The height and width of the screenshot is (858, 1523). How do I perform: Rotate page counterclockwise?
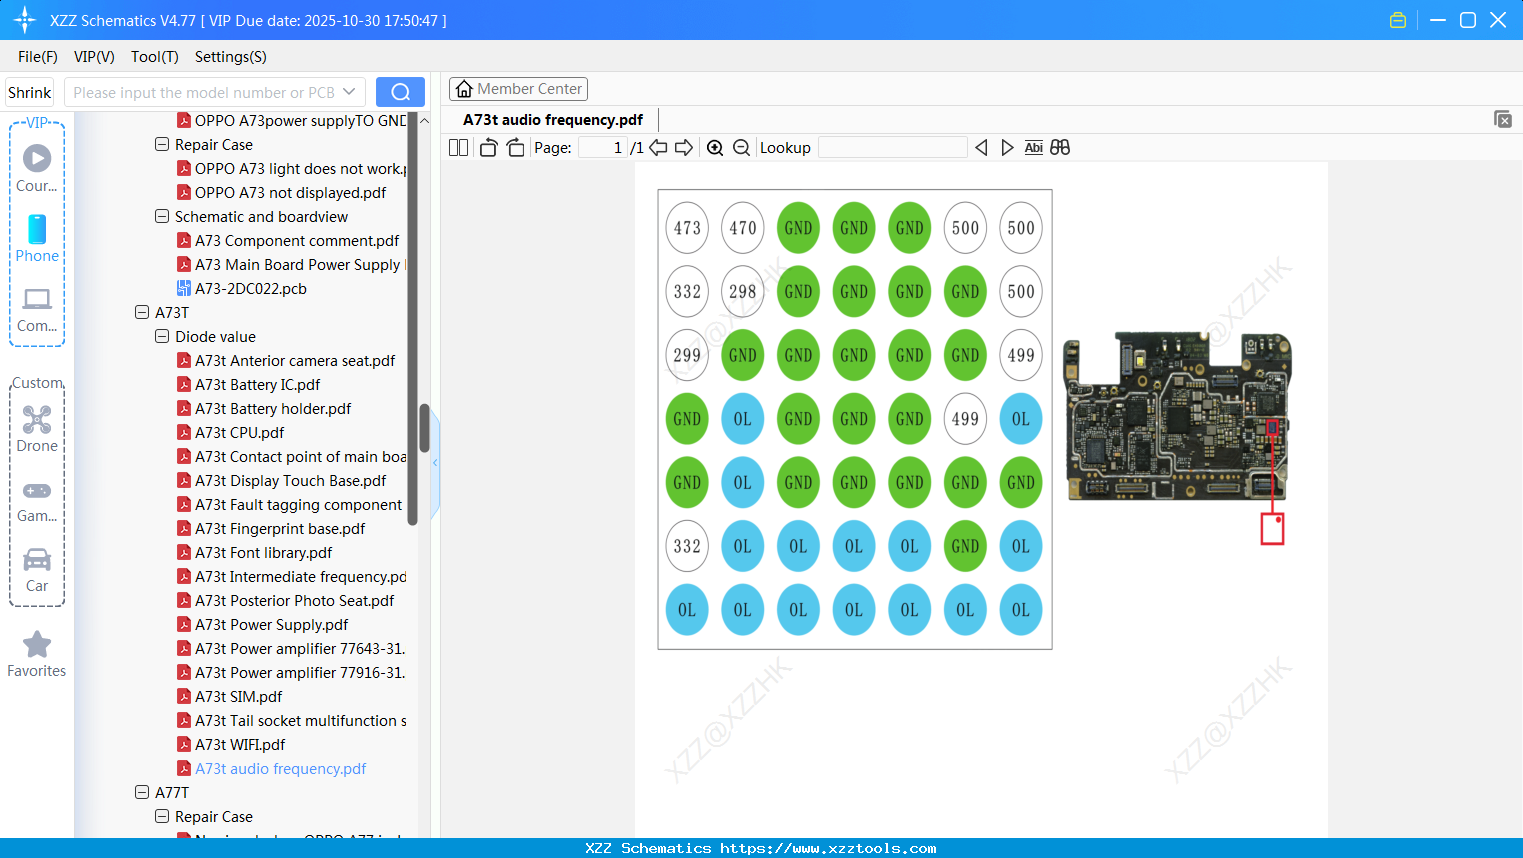coord(488,148)
